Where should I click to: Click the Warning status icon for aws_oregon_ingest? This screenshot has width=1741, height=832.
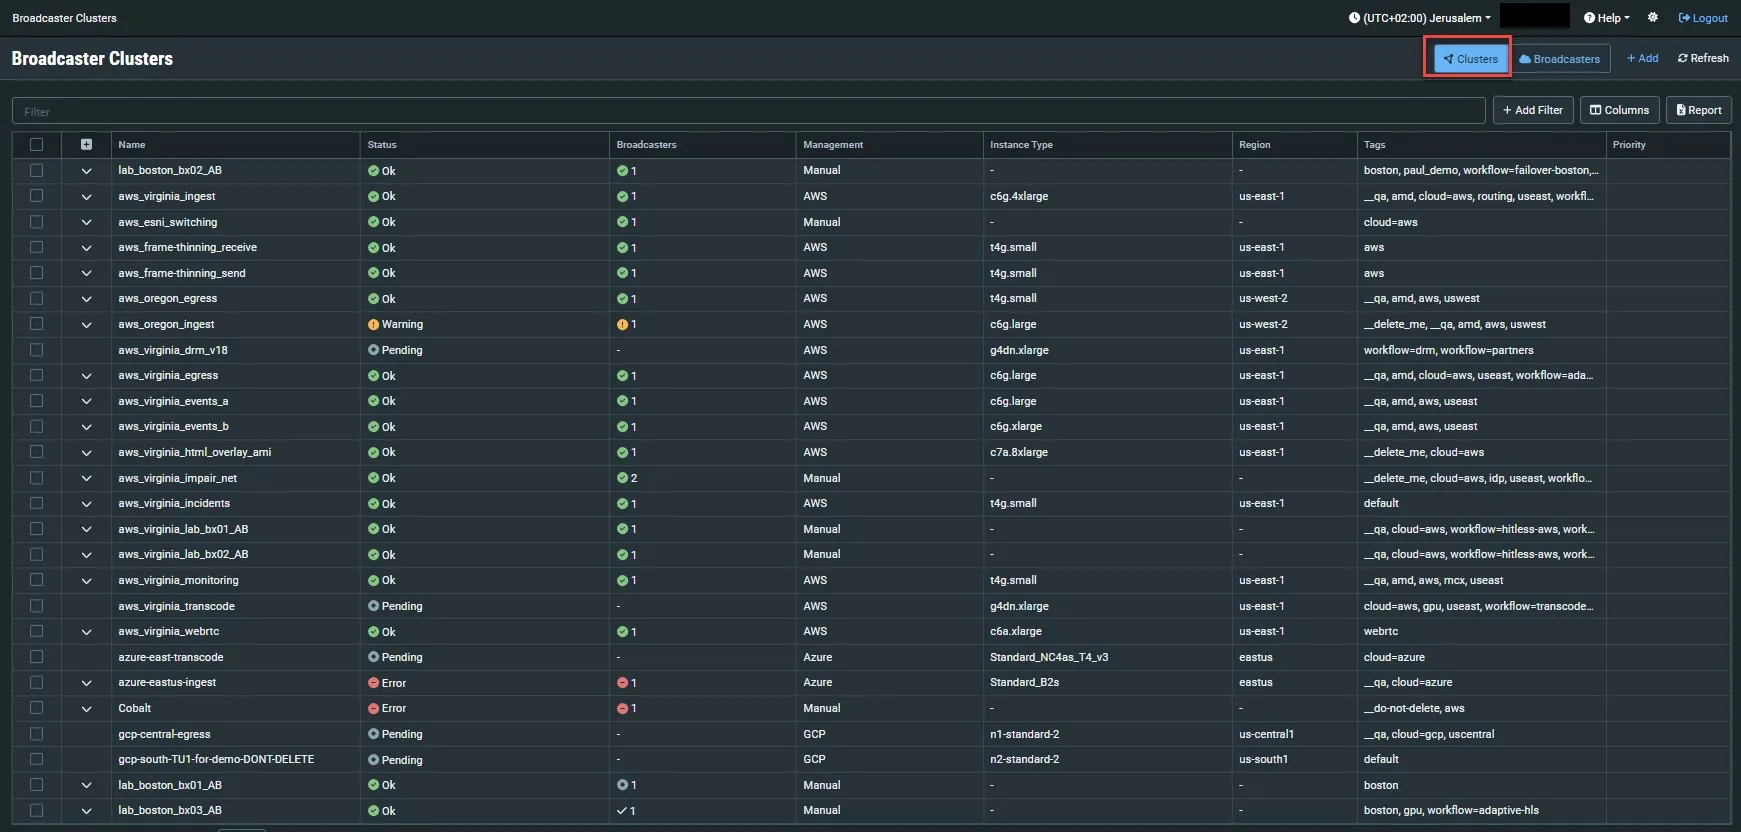click(x=373, y=325)
